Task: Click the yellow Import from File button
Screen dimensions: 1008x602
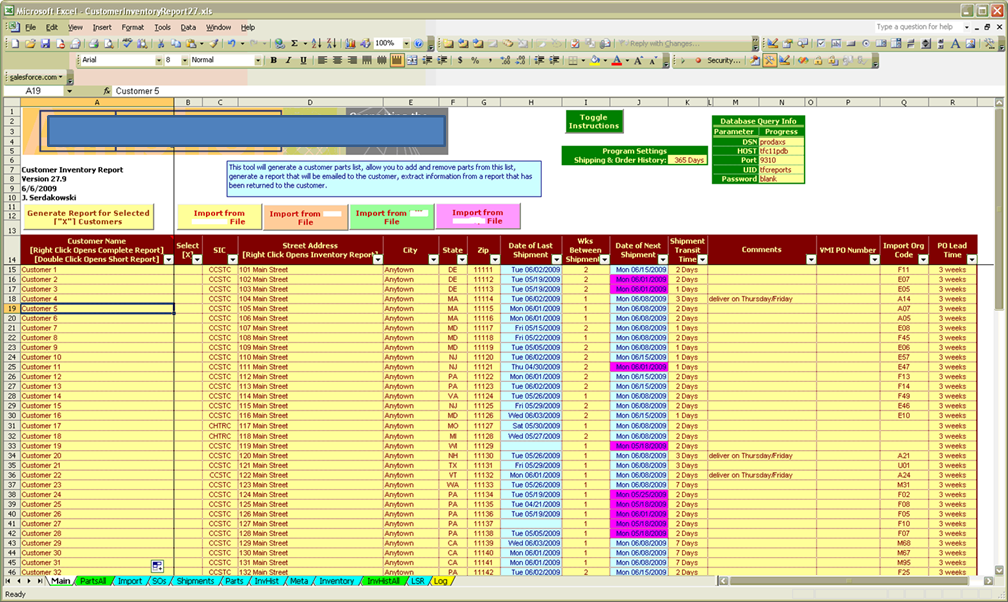Action: [x=220, y=217]
